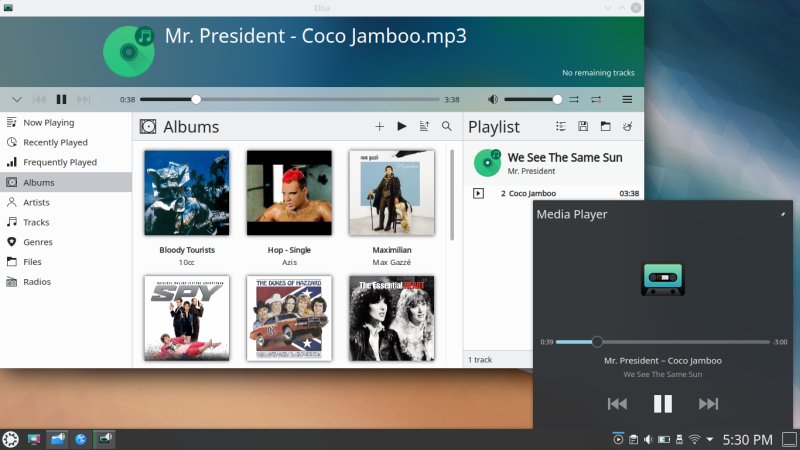Screen dimensions: 800x450
Task: Click the desktop monitor icon on taskbar
Action: [34, 439]
